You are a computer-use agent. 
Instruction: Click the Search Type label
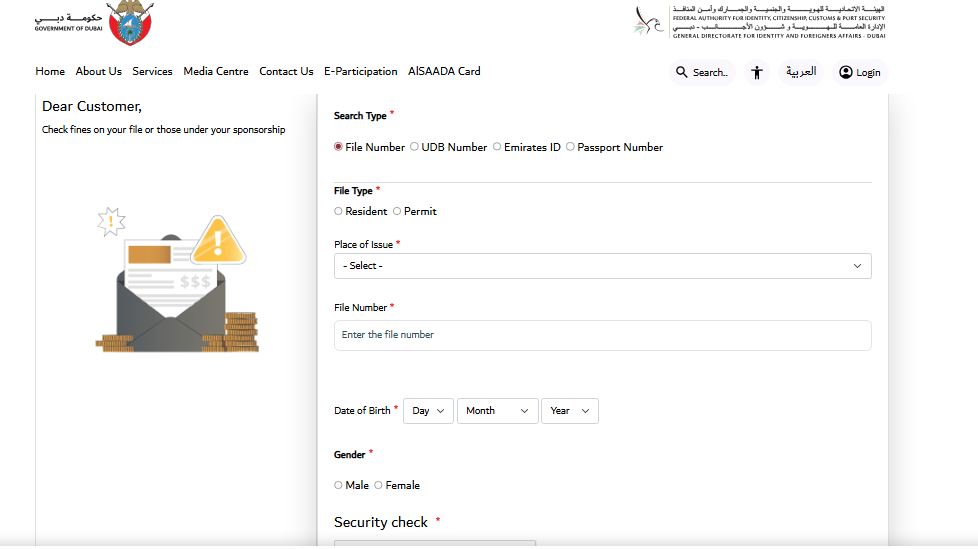360,116
